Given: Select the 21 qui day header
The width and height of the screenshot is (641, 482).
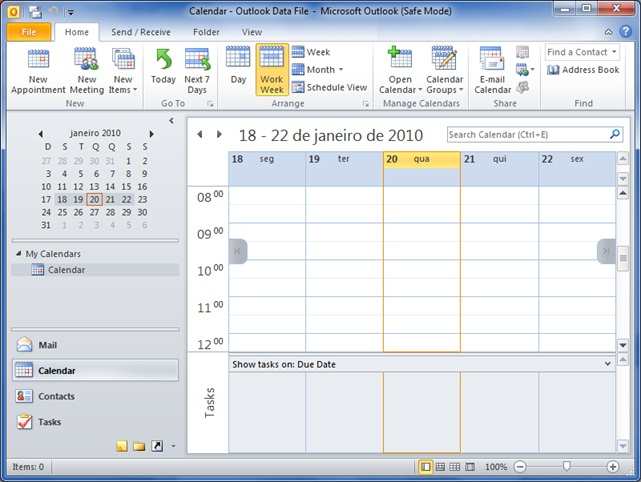Looking at the screenshot, I should [x=500, y=159].
